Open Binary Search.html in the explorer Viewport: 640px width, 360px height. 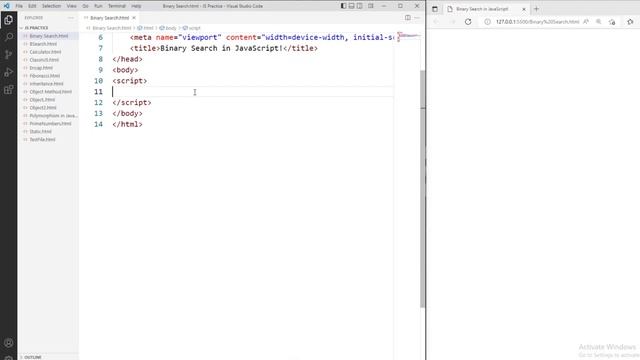[x=49, y=36]
